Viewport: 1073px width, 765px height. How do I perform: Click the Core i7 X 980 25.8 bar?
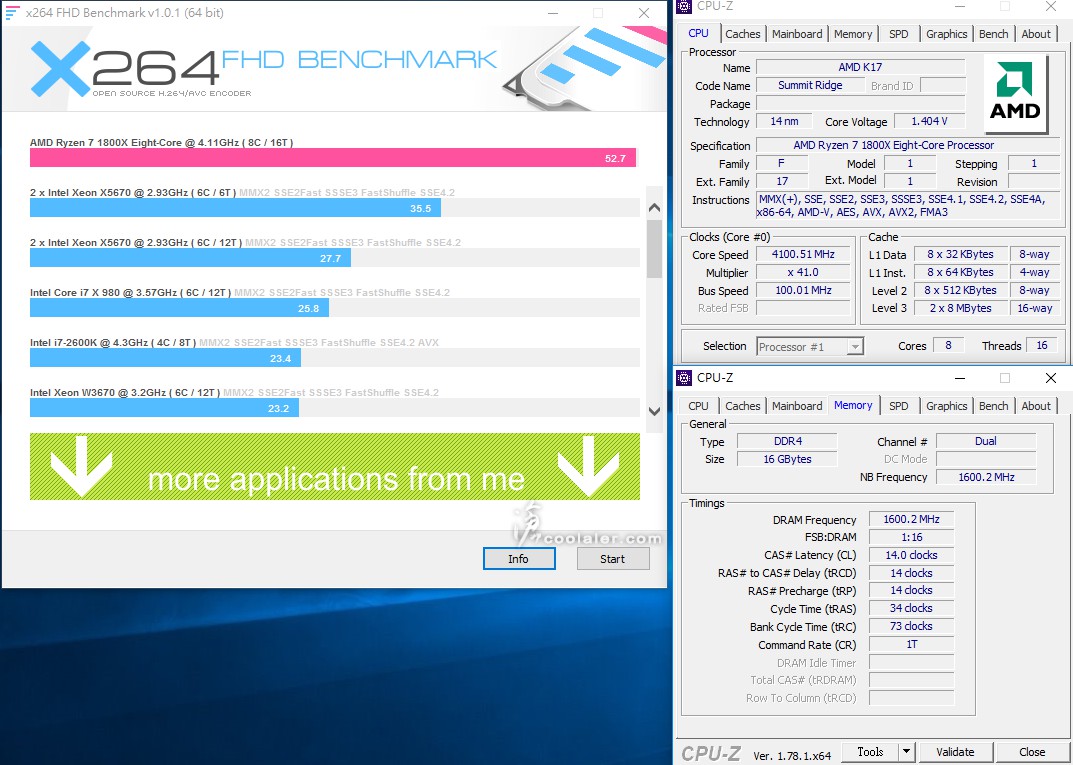click(x=179, y=308)
